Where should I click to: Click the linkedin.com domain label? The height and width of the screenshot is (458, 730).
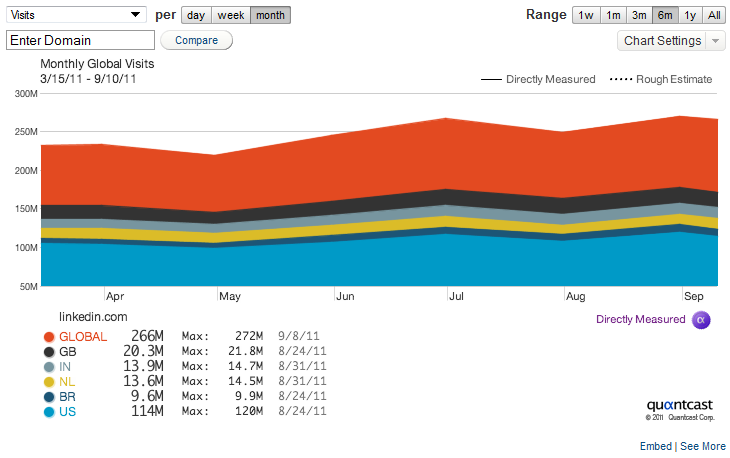(93, 317)
